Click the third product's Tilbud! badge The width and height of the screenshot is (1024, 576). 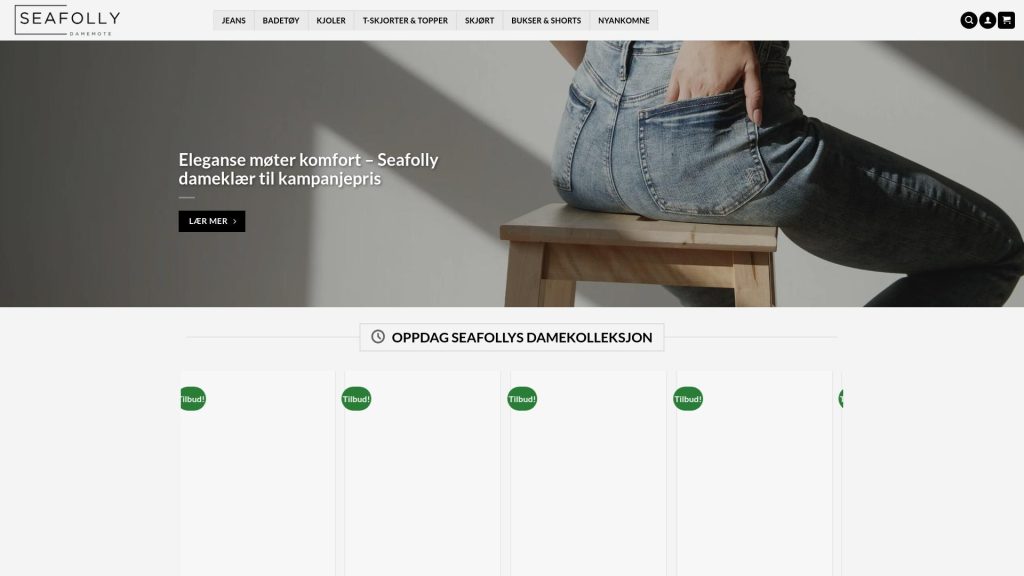click(x=522, y=398)
